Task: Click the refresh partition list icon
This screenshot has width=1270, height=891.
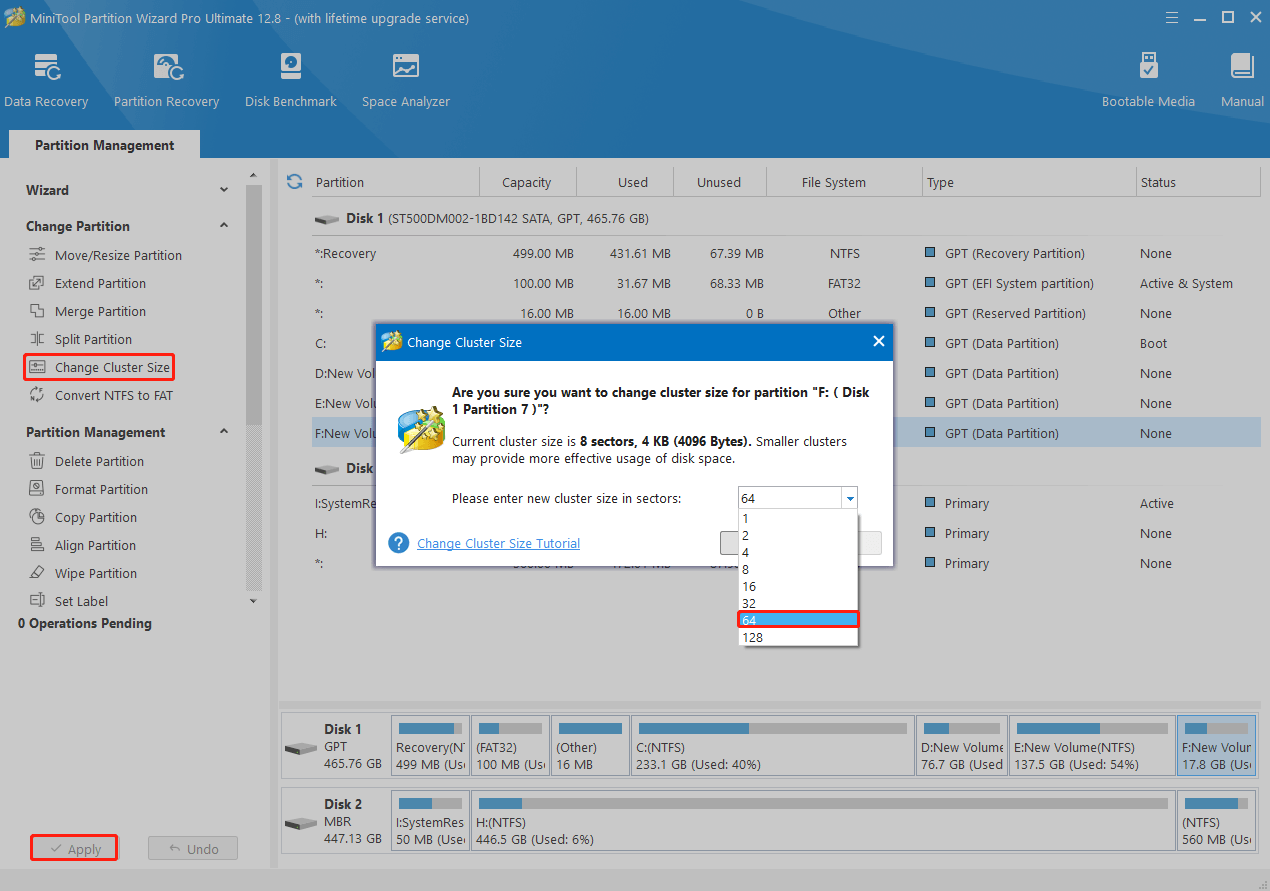Action: [294, 182]
